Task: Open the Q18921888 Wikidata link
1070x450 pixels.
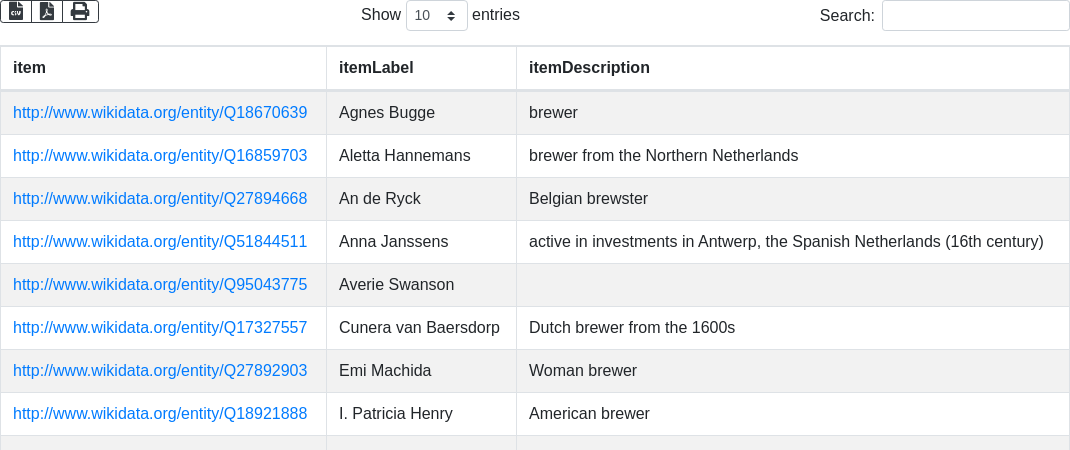Action: (160, 414)
